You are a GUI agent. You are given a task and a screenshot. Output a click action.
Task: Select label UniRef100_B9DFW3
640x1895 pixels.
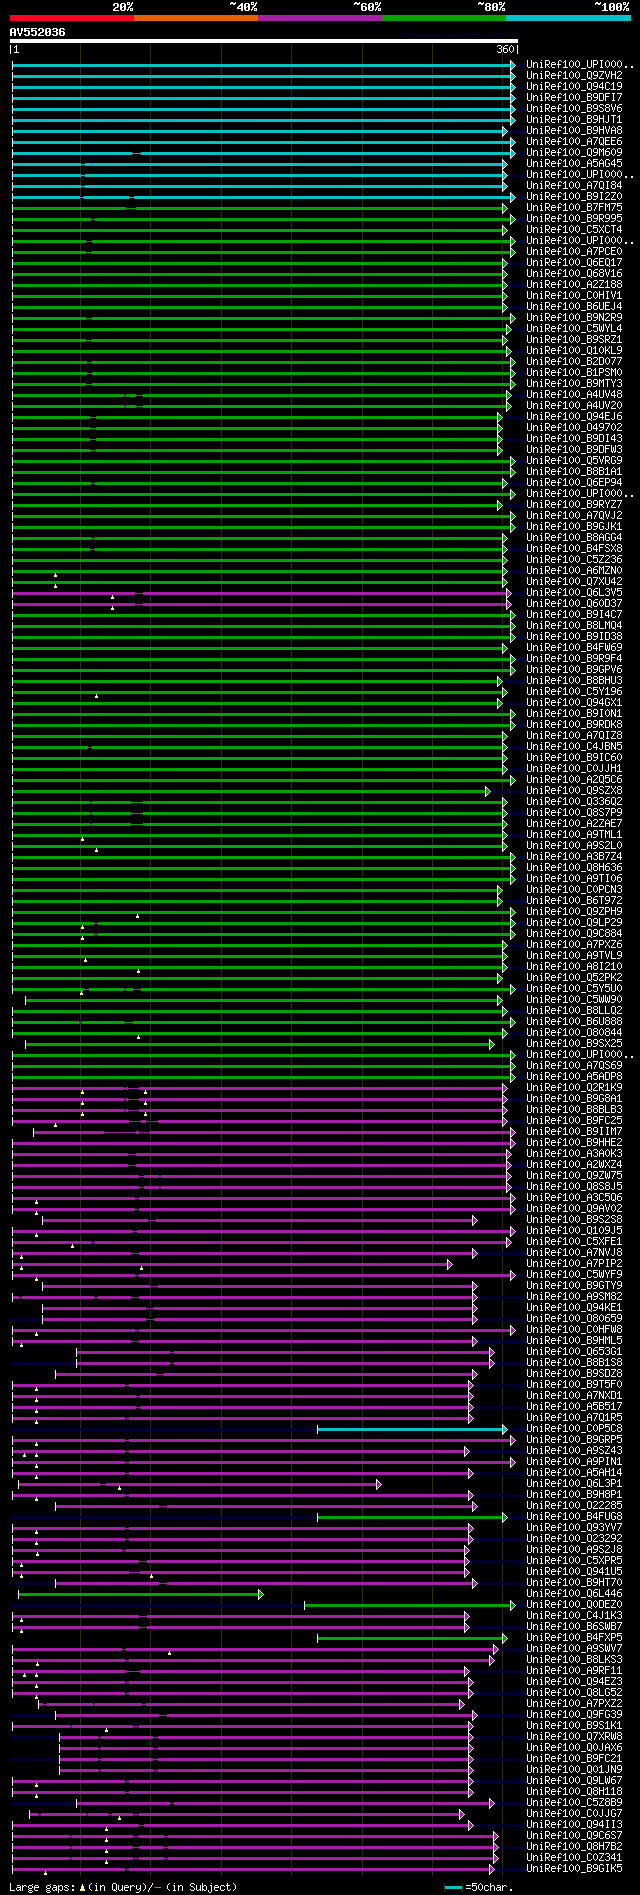click(574, 449)
